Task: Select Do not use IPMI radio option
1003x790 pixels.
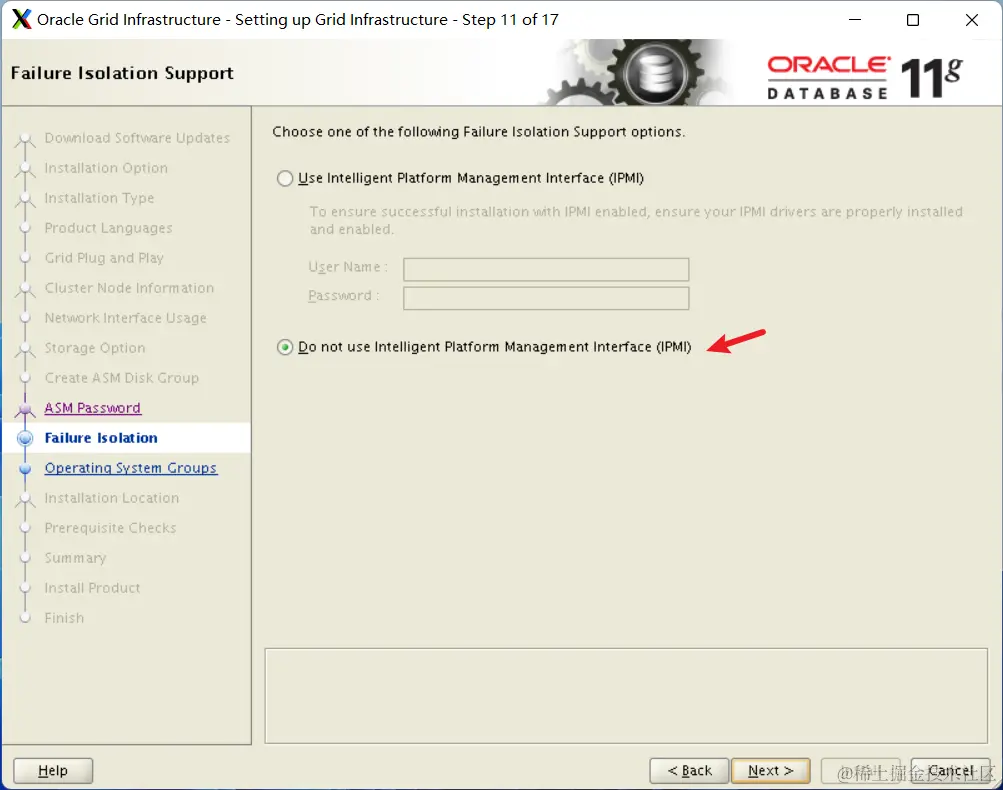Action: 285,347
